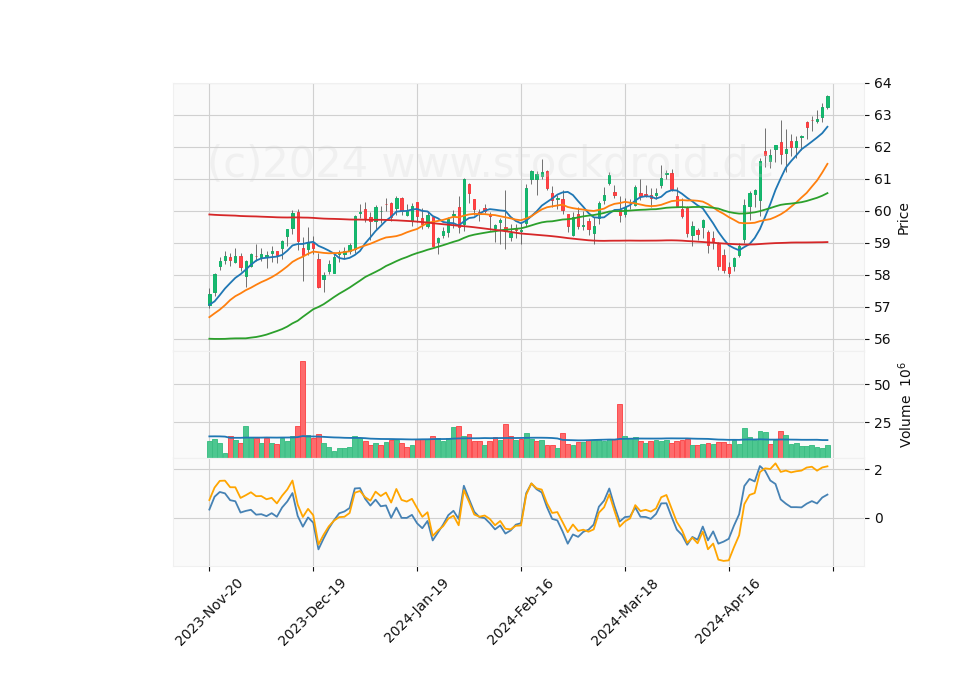Select the 61 price tick label
The height and width of the screenshot is (690, 960).
pos(882,179)
